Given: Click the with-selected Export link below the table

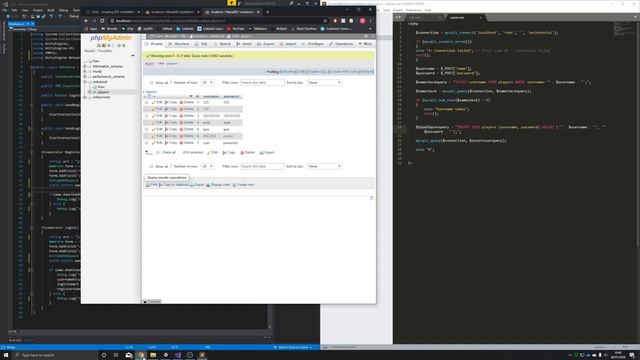Looking at the screenshot, I should pyautogui.click(x=267, y=153).
